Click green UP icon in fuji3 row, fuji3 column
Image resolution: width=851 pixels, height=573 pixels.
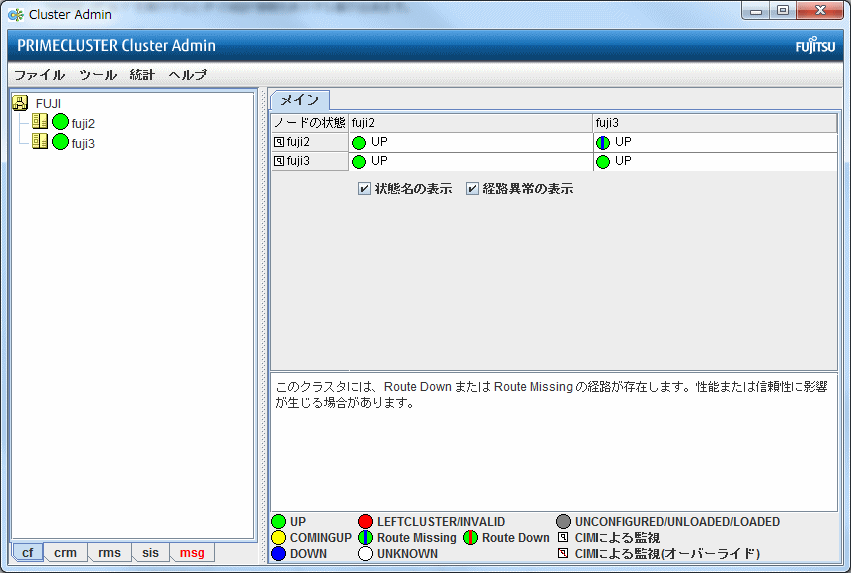click(x=603, y=162)
